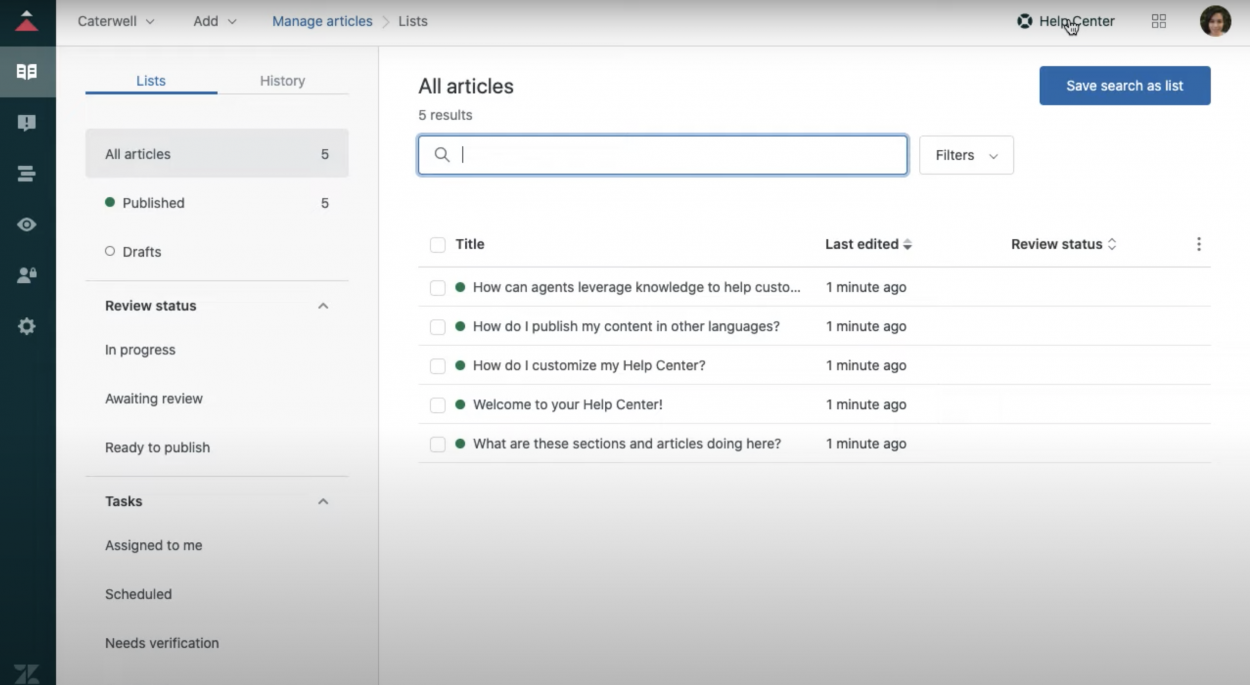1250x685 pixels.
Task: Open the moderate content exclamation icon
Action: (x=27, y=123)
